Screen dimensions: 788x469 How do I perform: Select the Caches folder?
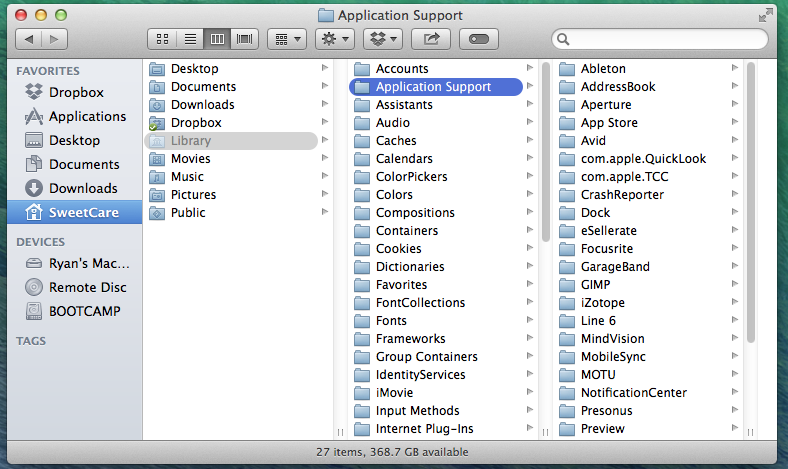point(396,141)
